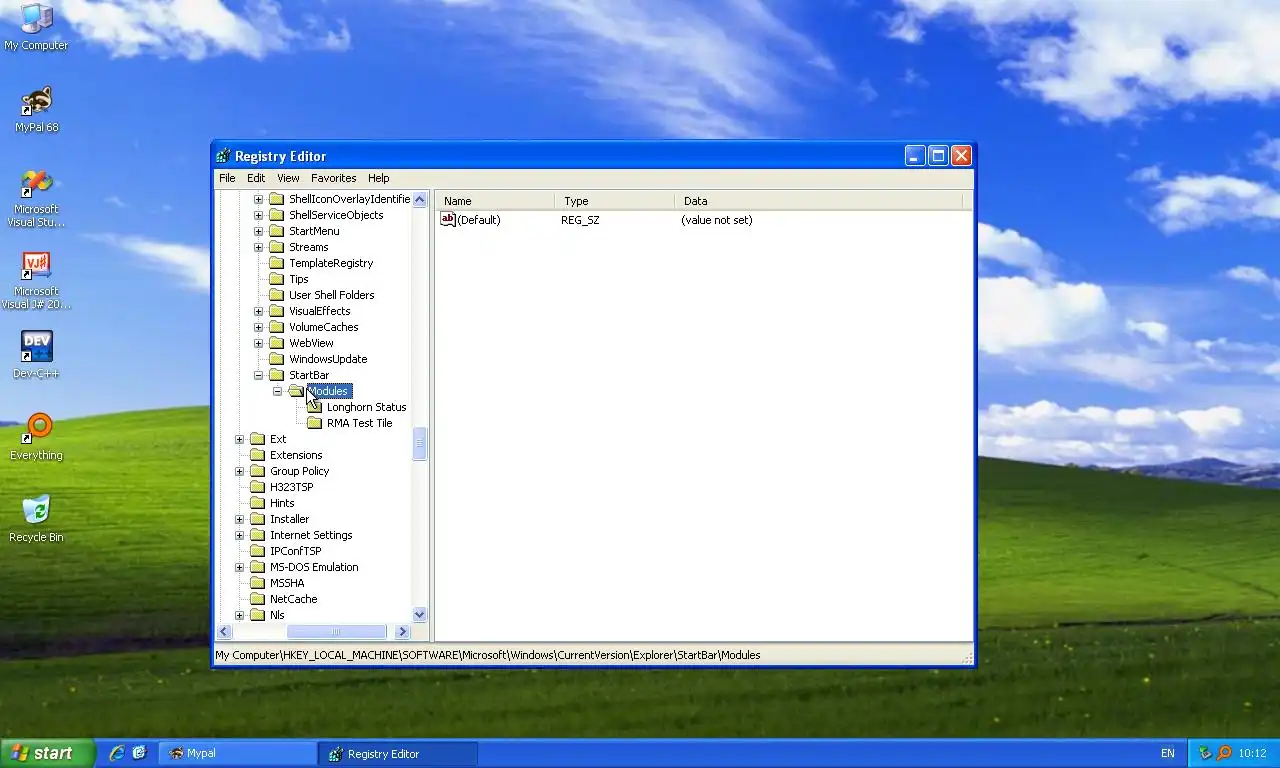Viewport: 1280px width, 768px height.
Task: Select folder icon of RMA Test Tile
Action: (x=315, y=423)
